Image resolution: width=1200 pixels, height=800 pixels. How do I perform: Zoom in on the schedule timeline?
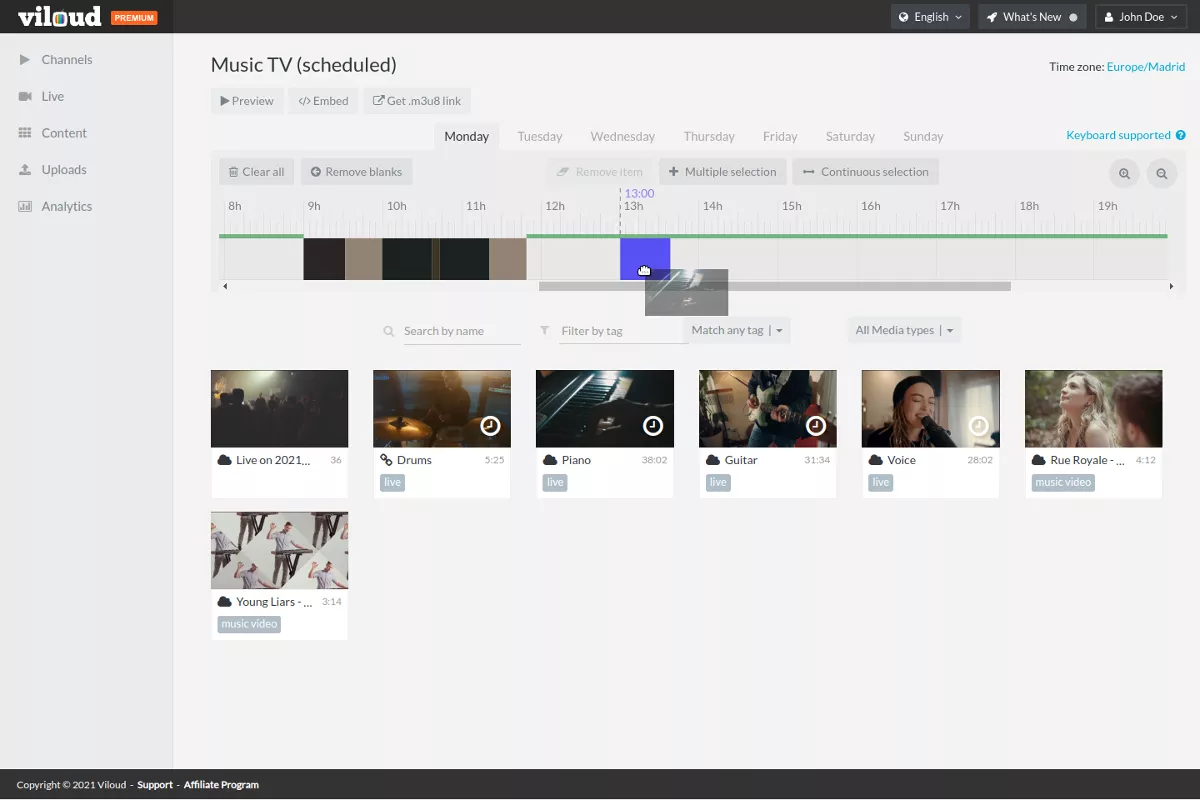pyautogui.click(x=1124, y=173)
